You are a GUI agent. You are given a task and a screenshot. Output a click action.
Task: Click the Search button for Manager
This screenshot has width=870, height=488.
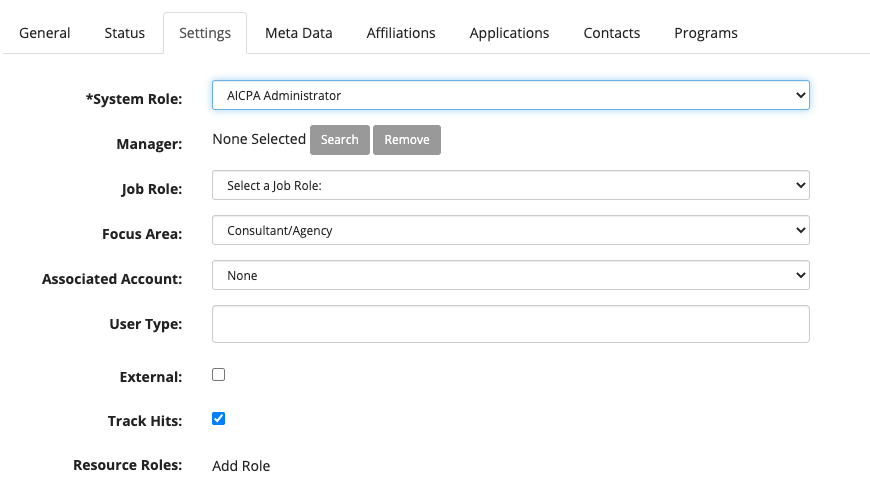[x=339, y=140]
